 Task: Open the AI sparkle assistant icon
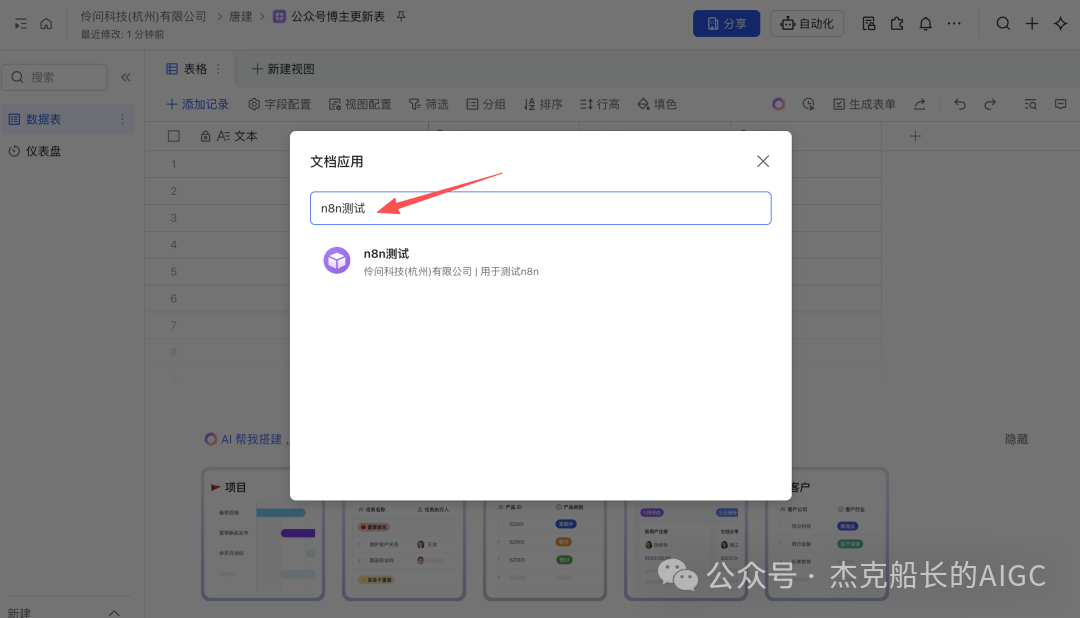(1060, 23)
